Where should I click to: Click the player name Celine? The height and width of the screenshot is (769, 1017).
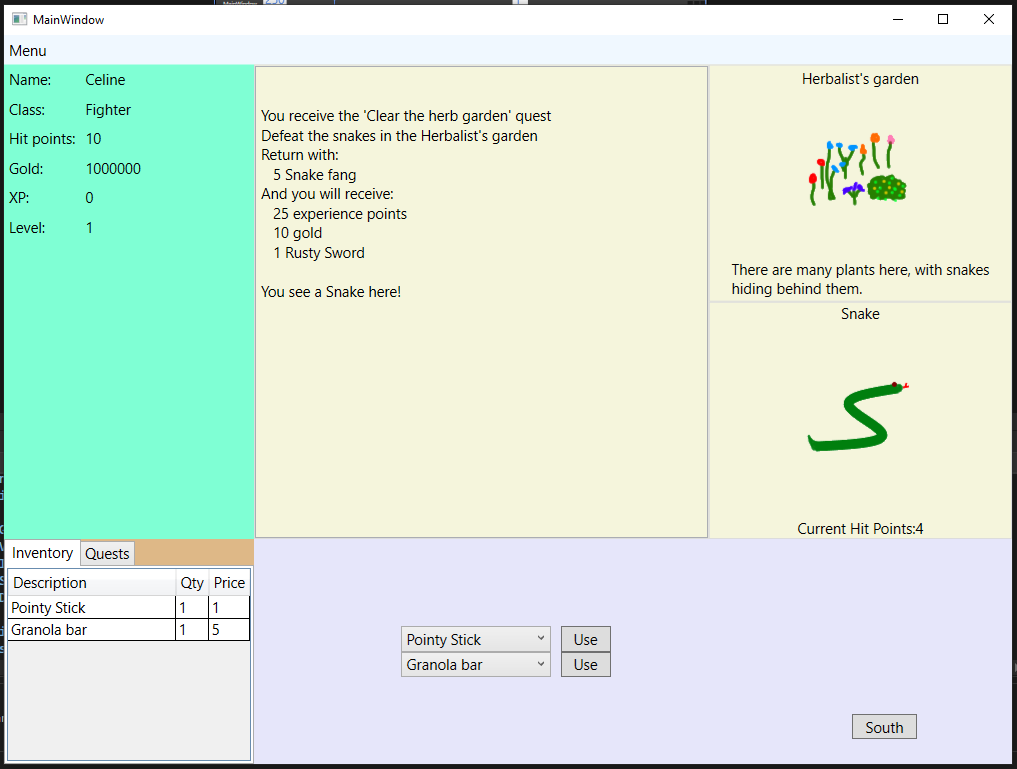click(x=105, y=80)
